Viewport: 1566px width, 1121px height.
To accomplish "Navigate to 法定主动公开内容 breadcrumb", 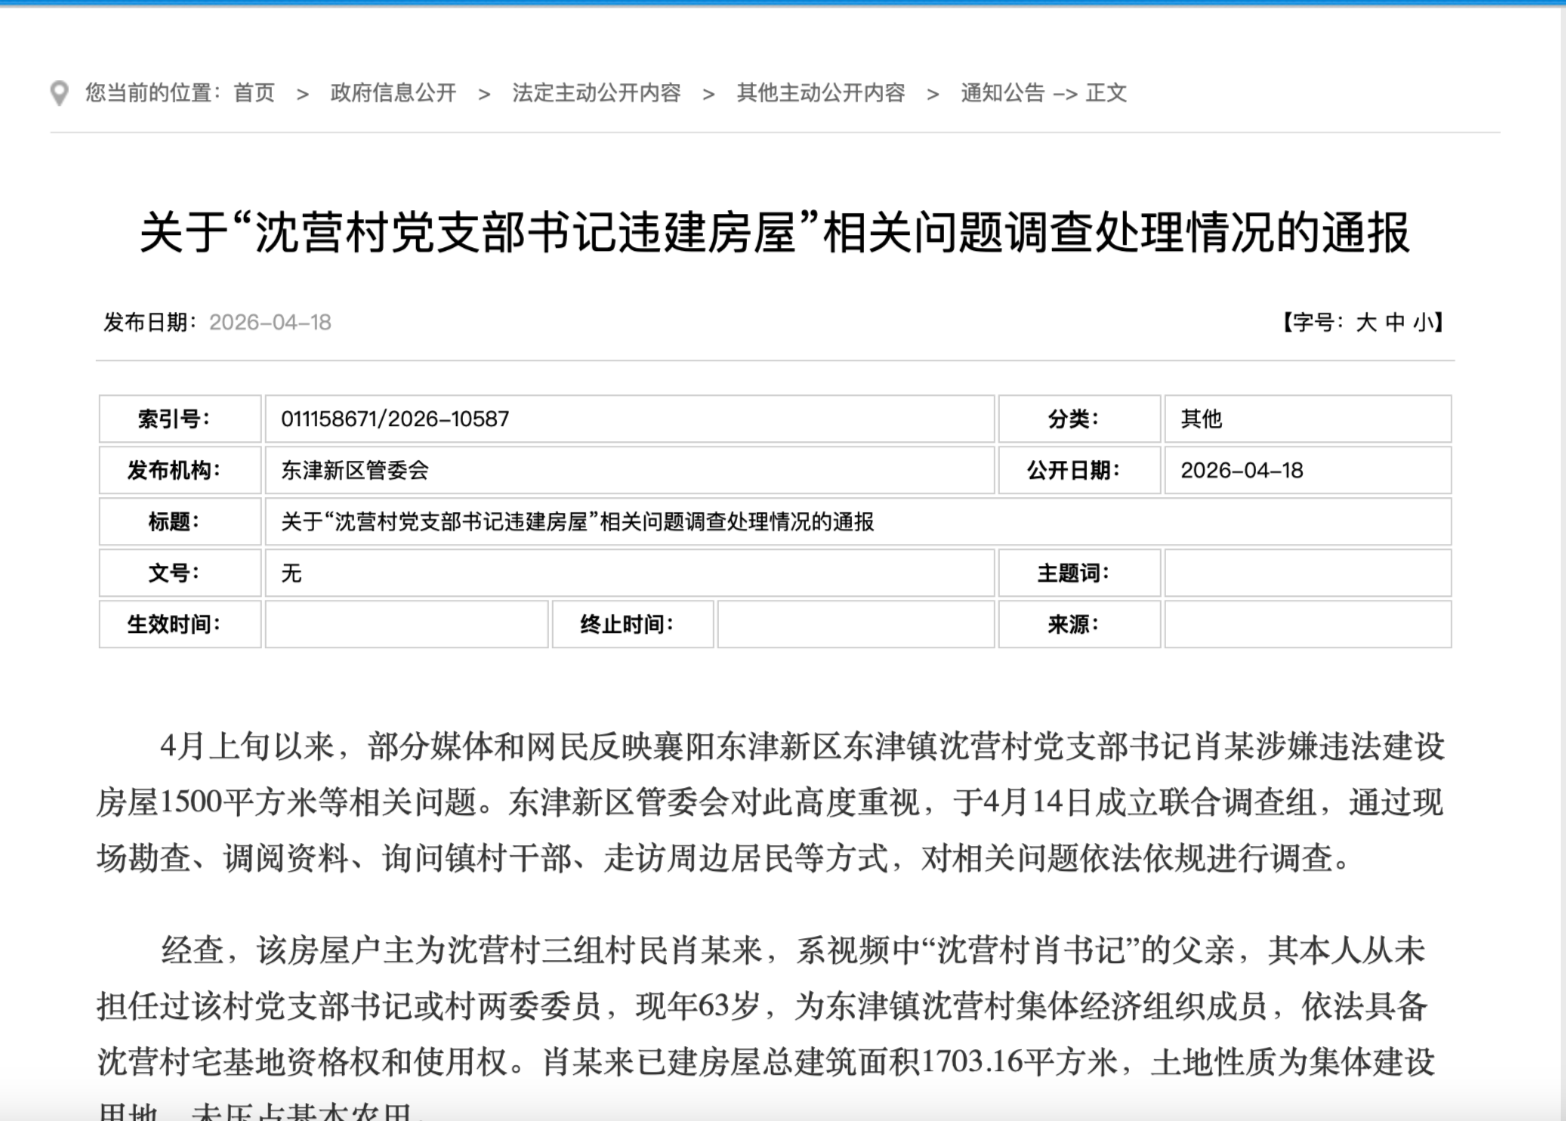I will point(596,93).
